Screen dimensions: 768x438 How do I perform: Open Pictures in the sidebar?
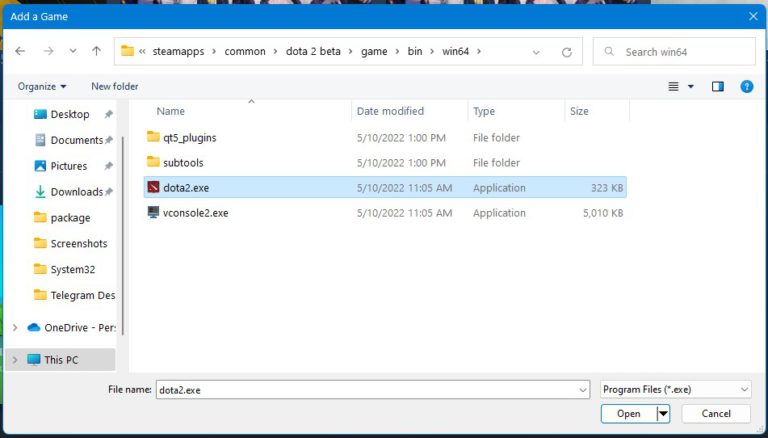click(69, 166)
